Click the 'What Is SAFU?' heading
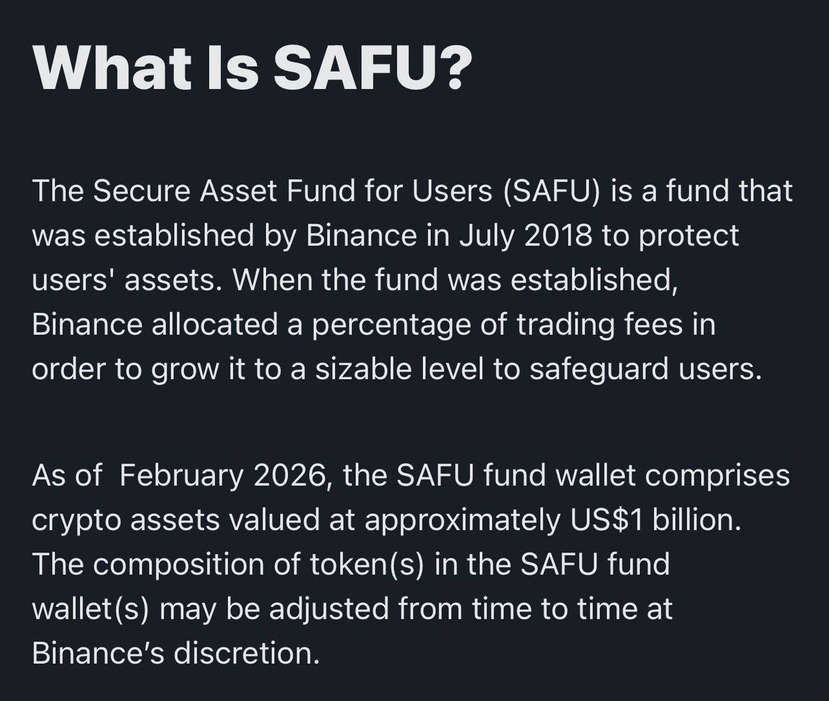829x701 pixels. tap(252, 68)
